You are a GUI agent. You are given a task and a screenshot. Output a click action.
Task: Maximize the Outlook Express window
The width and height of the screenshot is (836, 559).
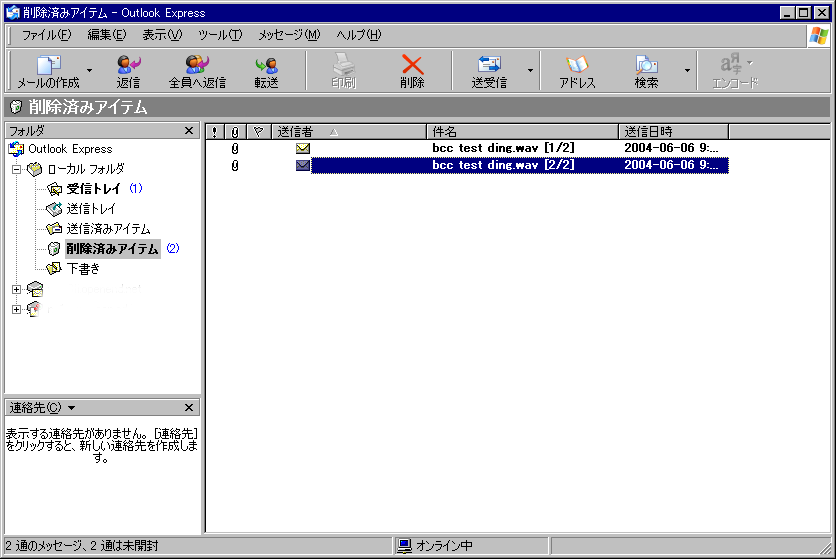804,13
